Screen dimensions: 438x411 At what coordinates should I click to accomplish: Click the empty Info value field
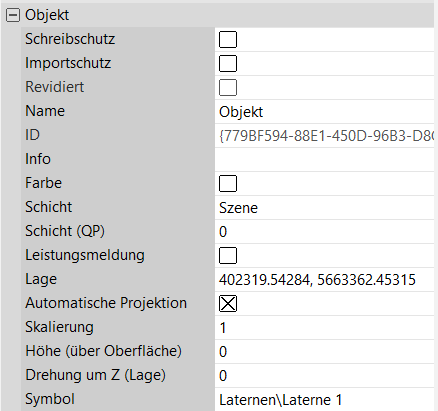point(324,160)
